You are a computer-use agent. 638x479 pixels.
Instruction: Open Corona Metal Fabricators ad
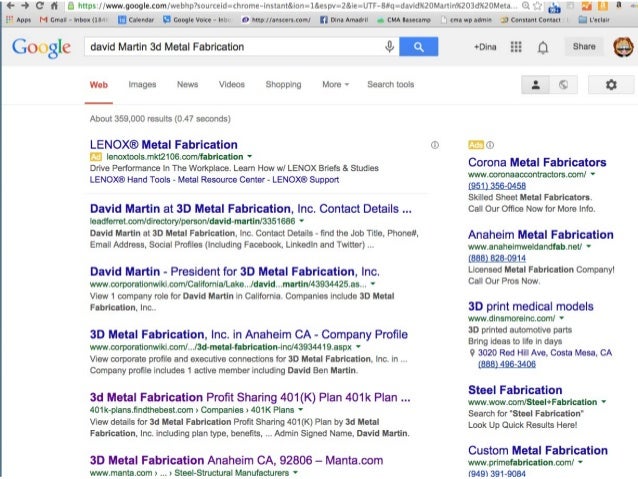537,162
